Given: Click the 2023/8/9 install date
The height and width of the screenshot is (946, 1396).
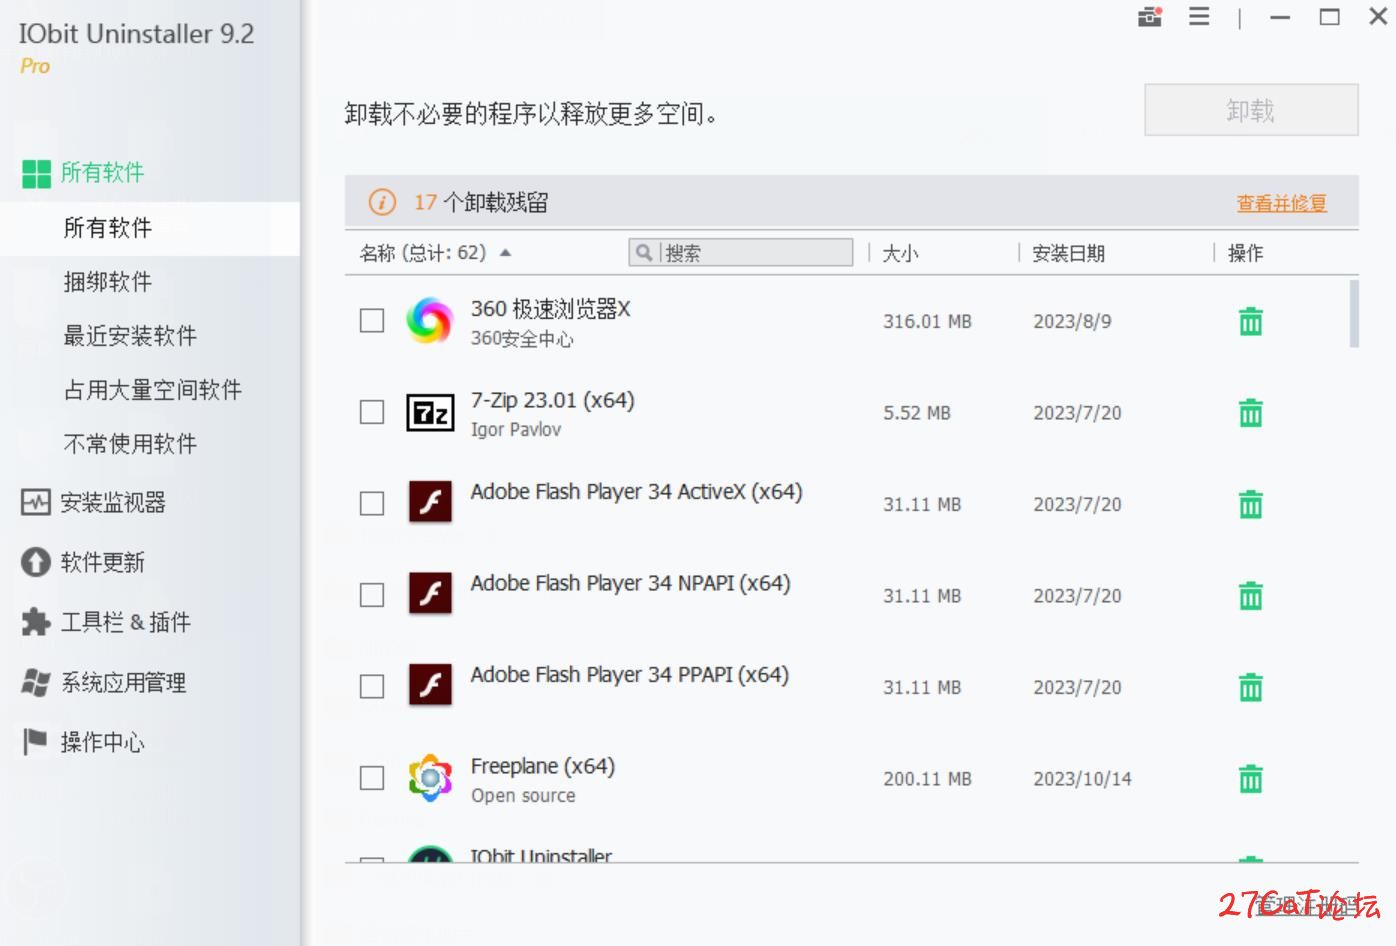Looking at the screenshot, I should pos(1072,322).
